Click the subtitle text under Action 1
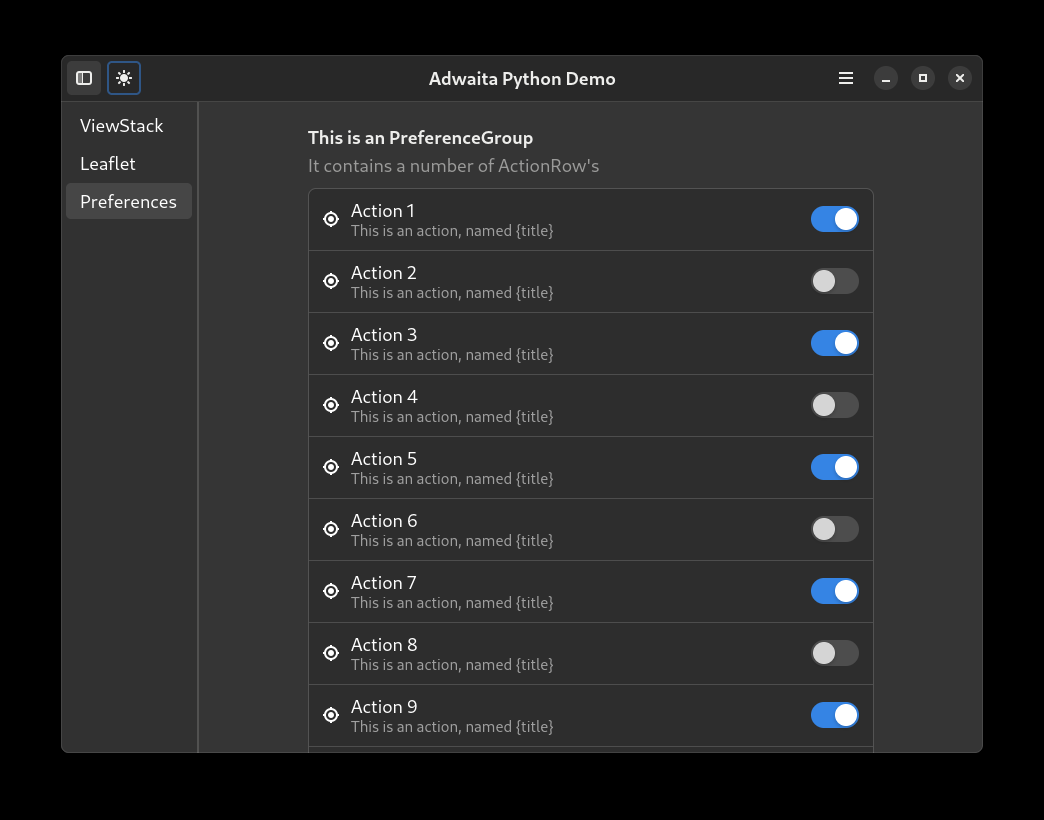This screenshot has height=820, width=1044. [452, 231]
